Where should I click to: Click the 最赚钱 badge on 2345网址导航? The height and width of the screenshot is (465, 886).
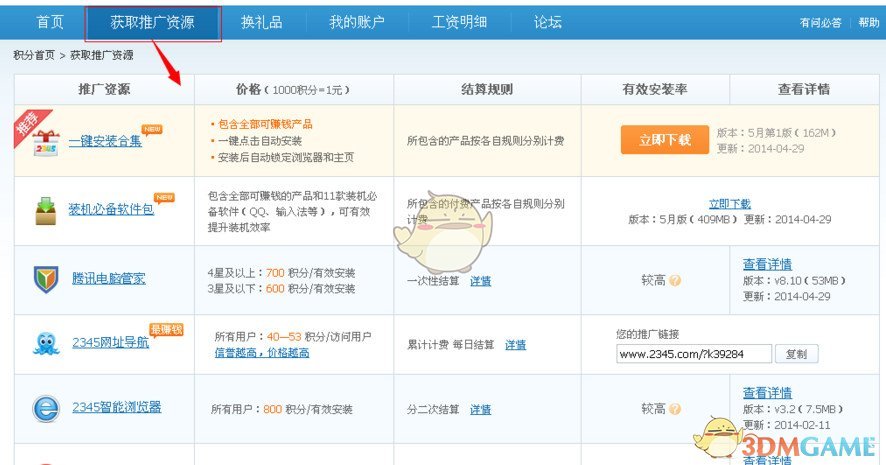pyautogui.click(x=167, y=329)
